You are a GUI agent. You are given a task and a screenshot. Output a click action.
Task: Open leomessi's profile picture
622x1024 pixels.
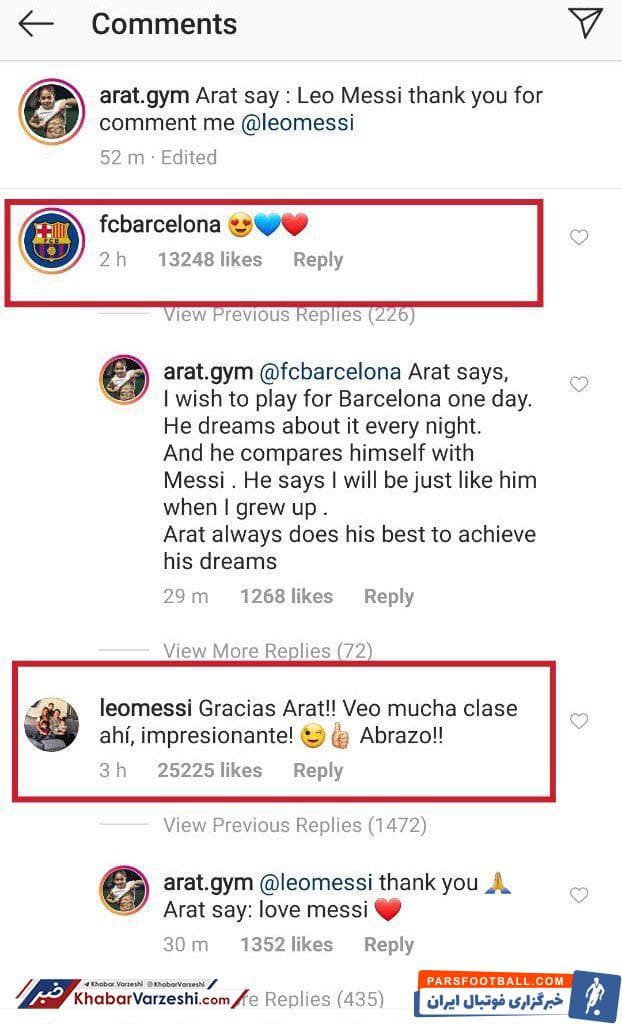tap(50, 725)
